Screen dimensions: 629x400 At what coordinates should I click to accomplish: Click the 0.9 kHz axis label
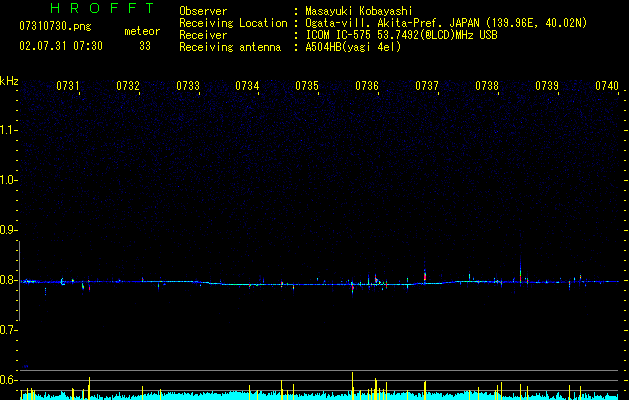(x=8, y=230)
